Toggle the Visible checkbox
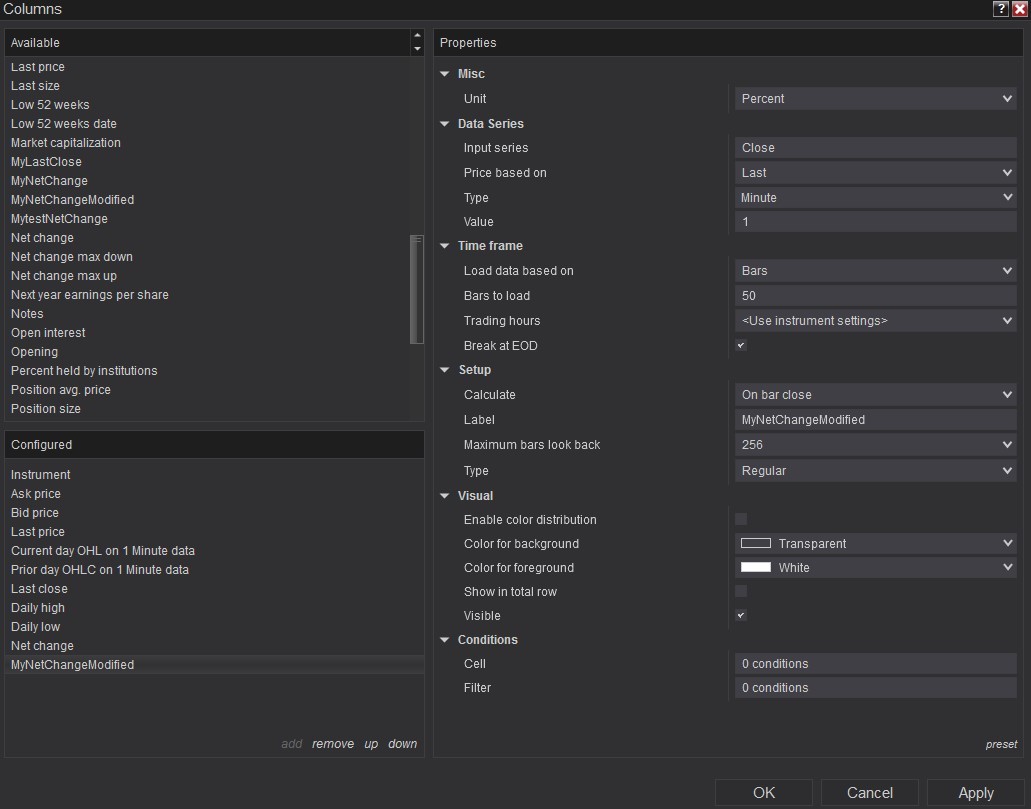Viewport: 1031px width, 809px height. coord(741,616)
